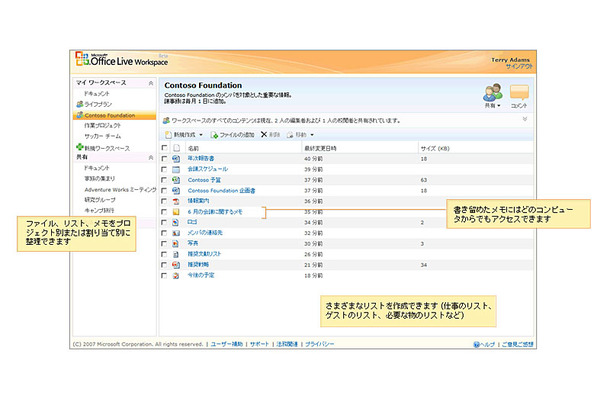Click the file type column header icon
The height and width of the screenshot is (400, 610).
(x=176, y=148)
